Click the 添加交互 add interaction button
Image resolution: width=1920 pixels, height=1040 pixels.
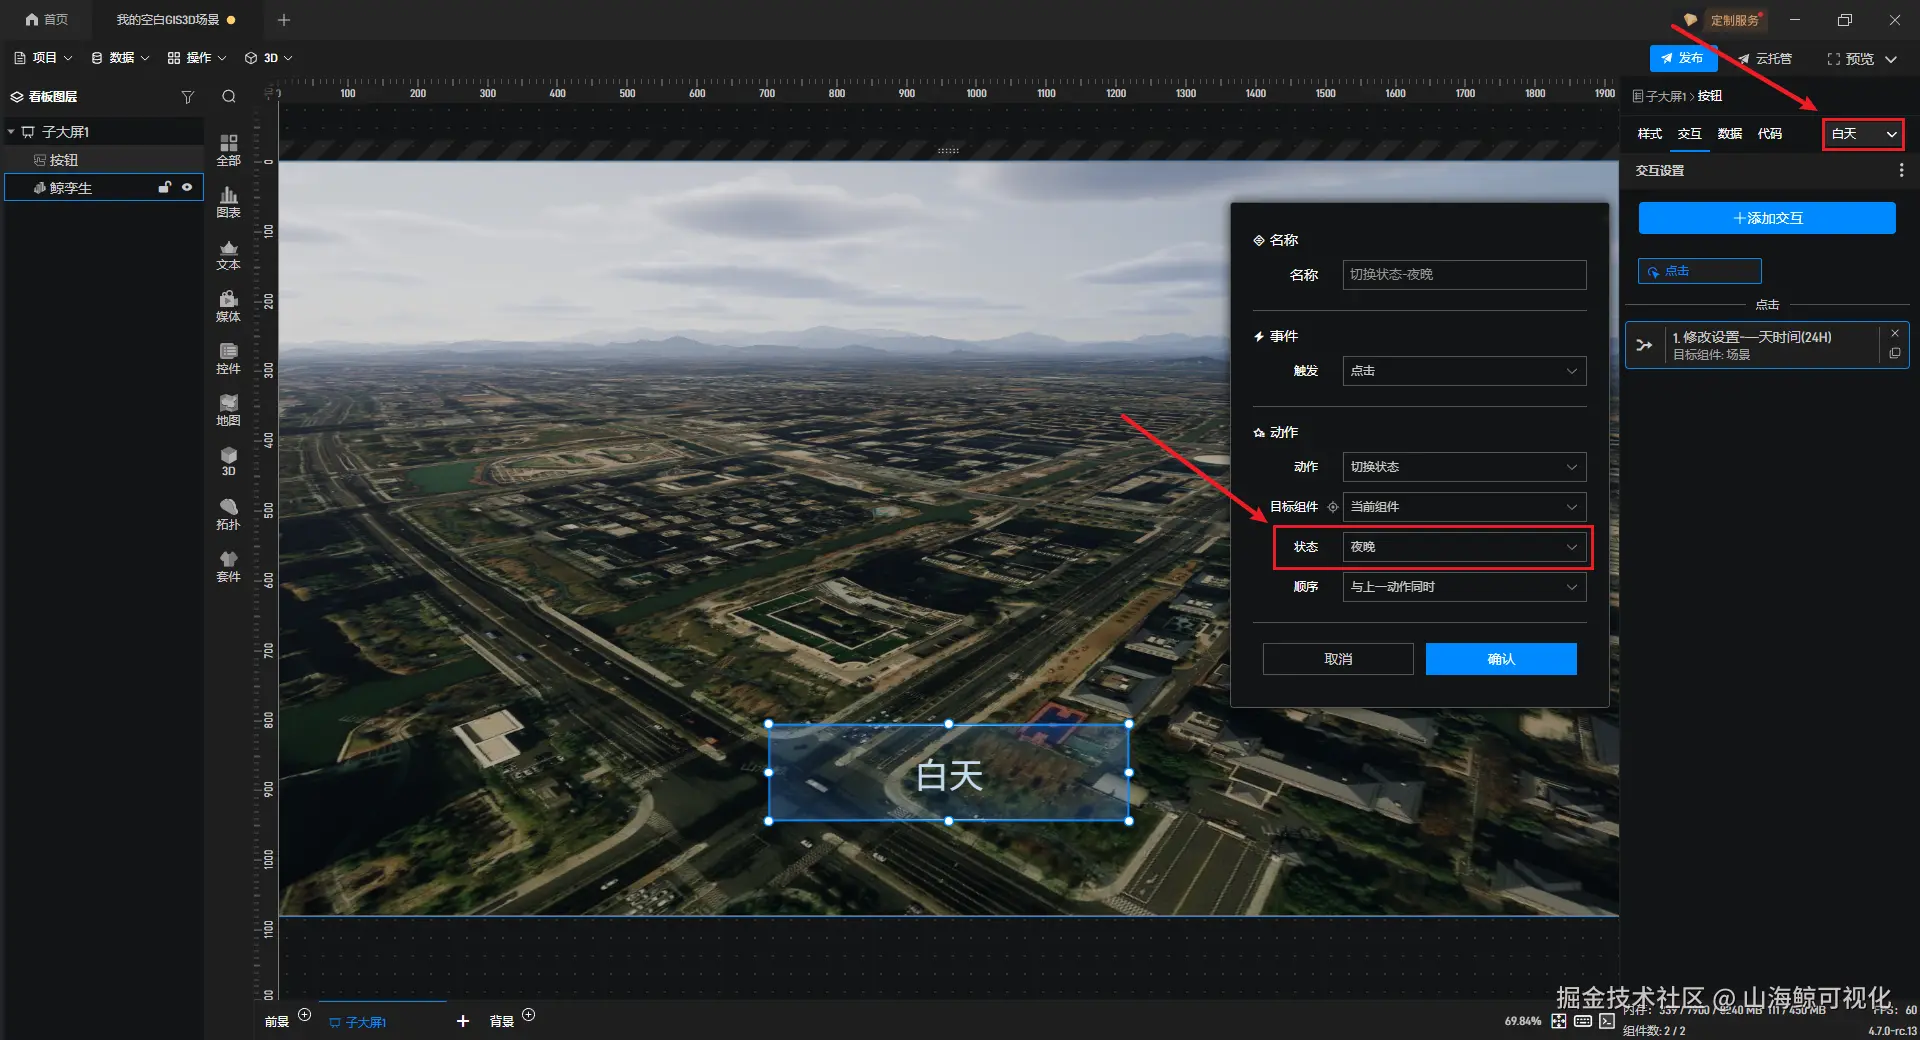click(x=1767, y=218)
